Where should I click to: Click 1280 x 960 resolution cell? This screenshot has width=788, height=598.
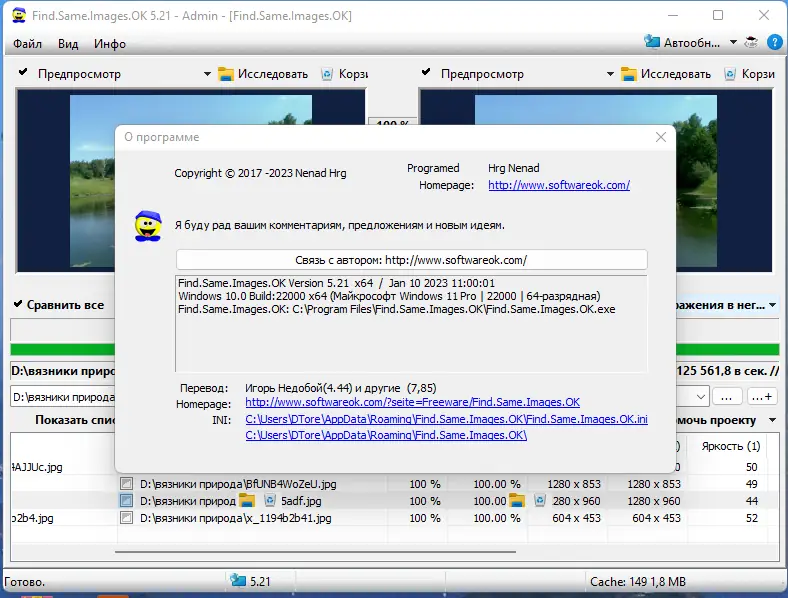pos(653,501)
